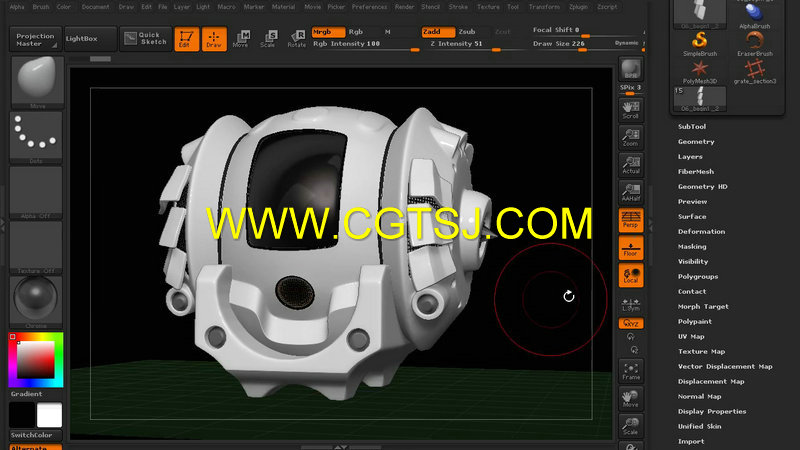Toggle Local transformations
Image resolution: width=800 pixels, height=450 pixels.
pyautogui.click(x=631, y=276)
